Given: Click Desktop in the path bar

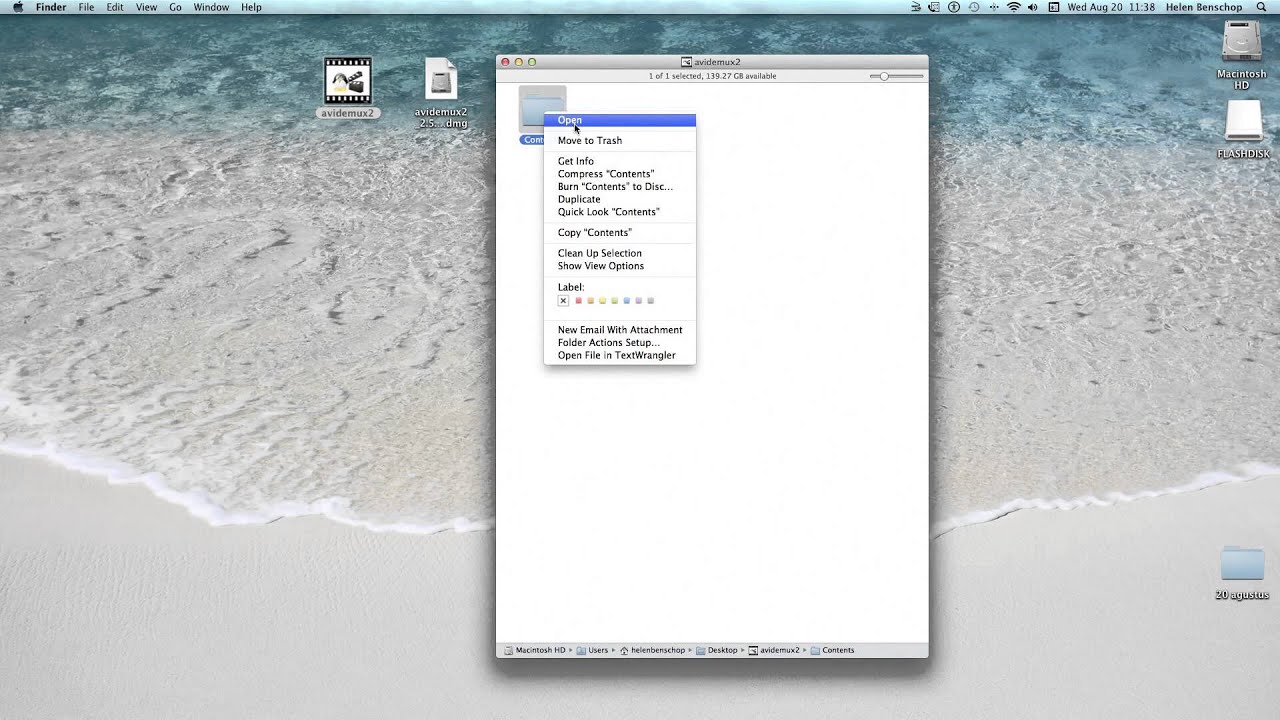Looking at the screenshot, I should point(716,650).
